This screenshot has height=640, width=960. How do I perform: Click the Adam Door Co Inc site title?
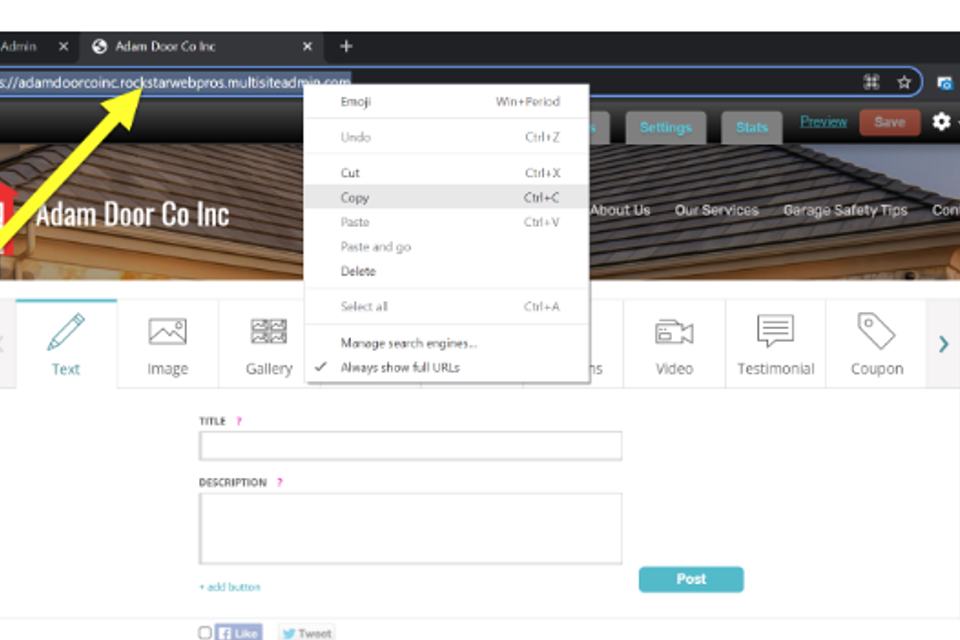(132, 214)
